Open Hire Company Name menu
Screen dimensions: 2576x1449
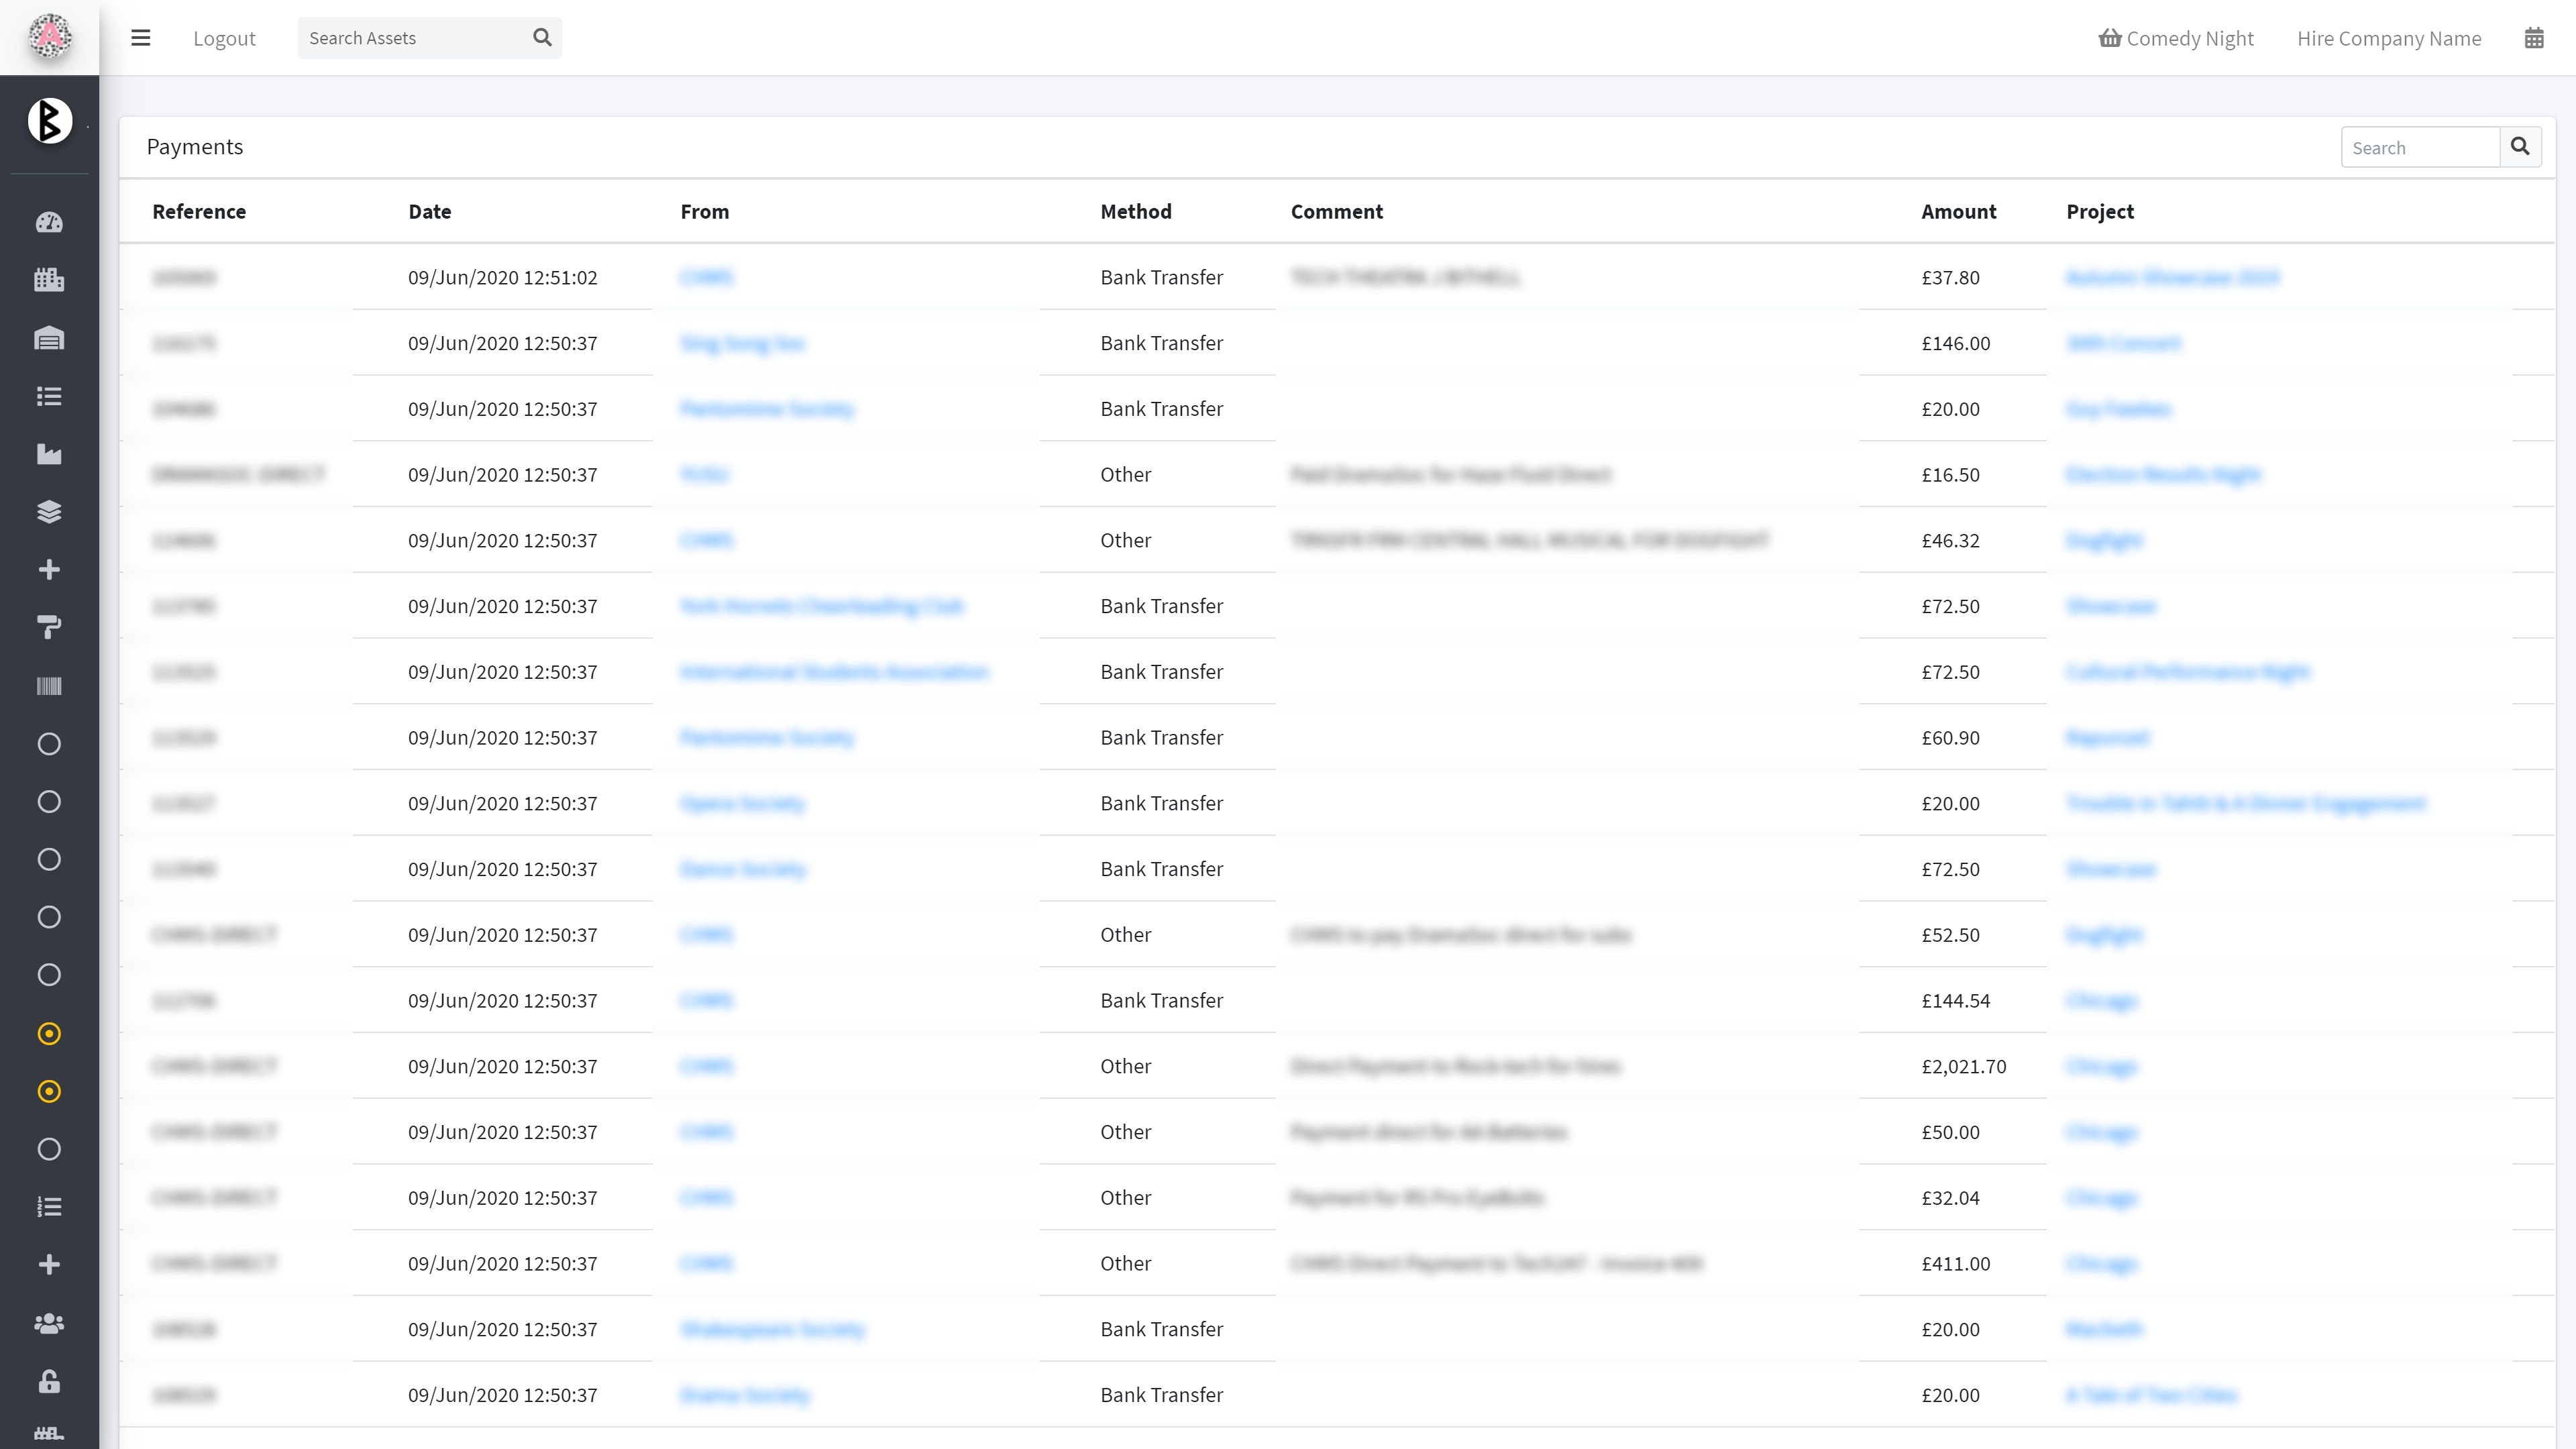pos(2388,38)
